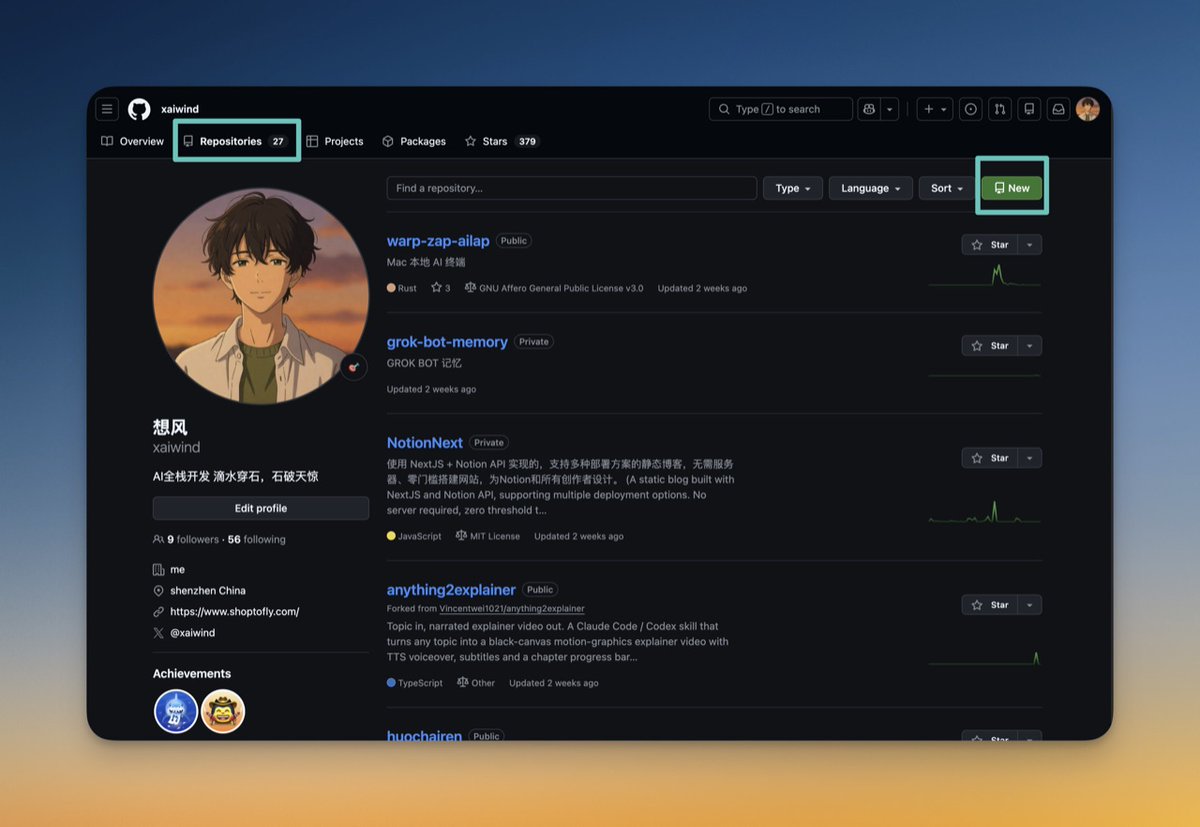Screen dimensions: 1200x827
Task: Click the Rust language label
Action: 407,288
